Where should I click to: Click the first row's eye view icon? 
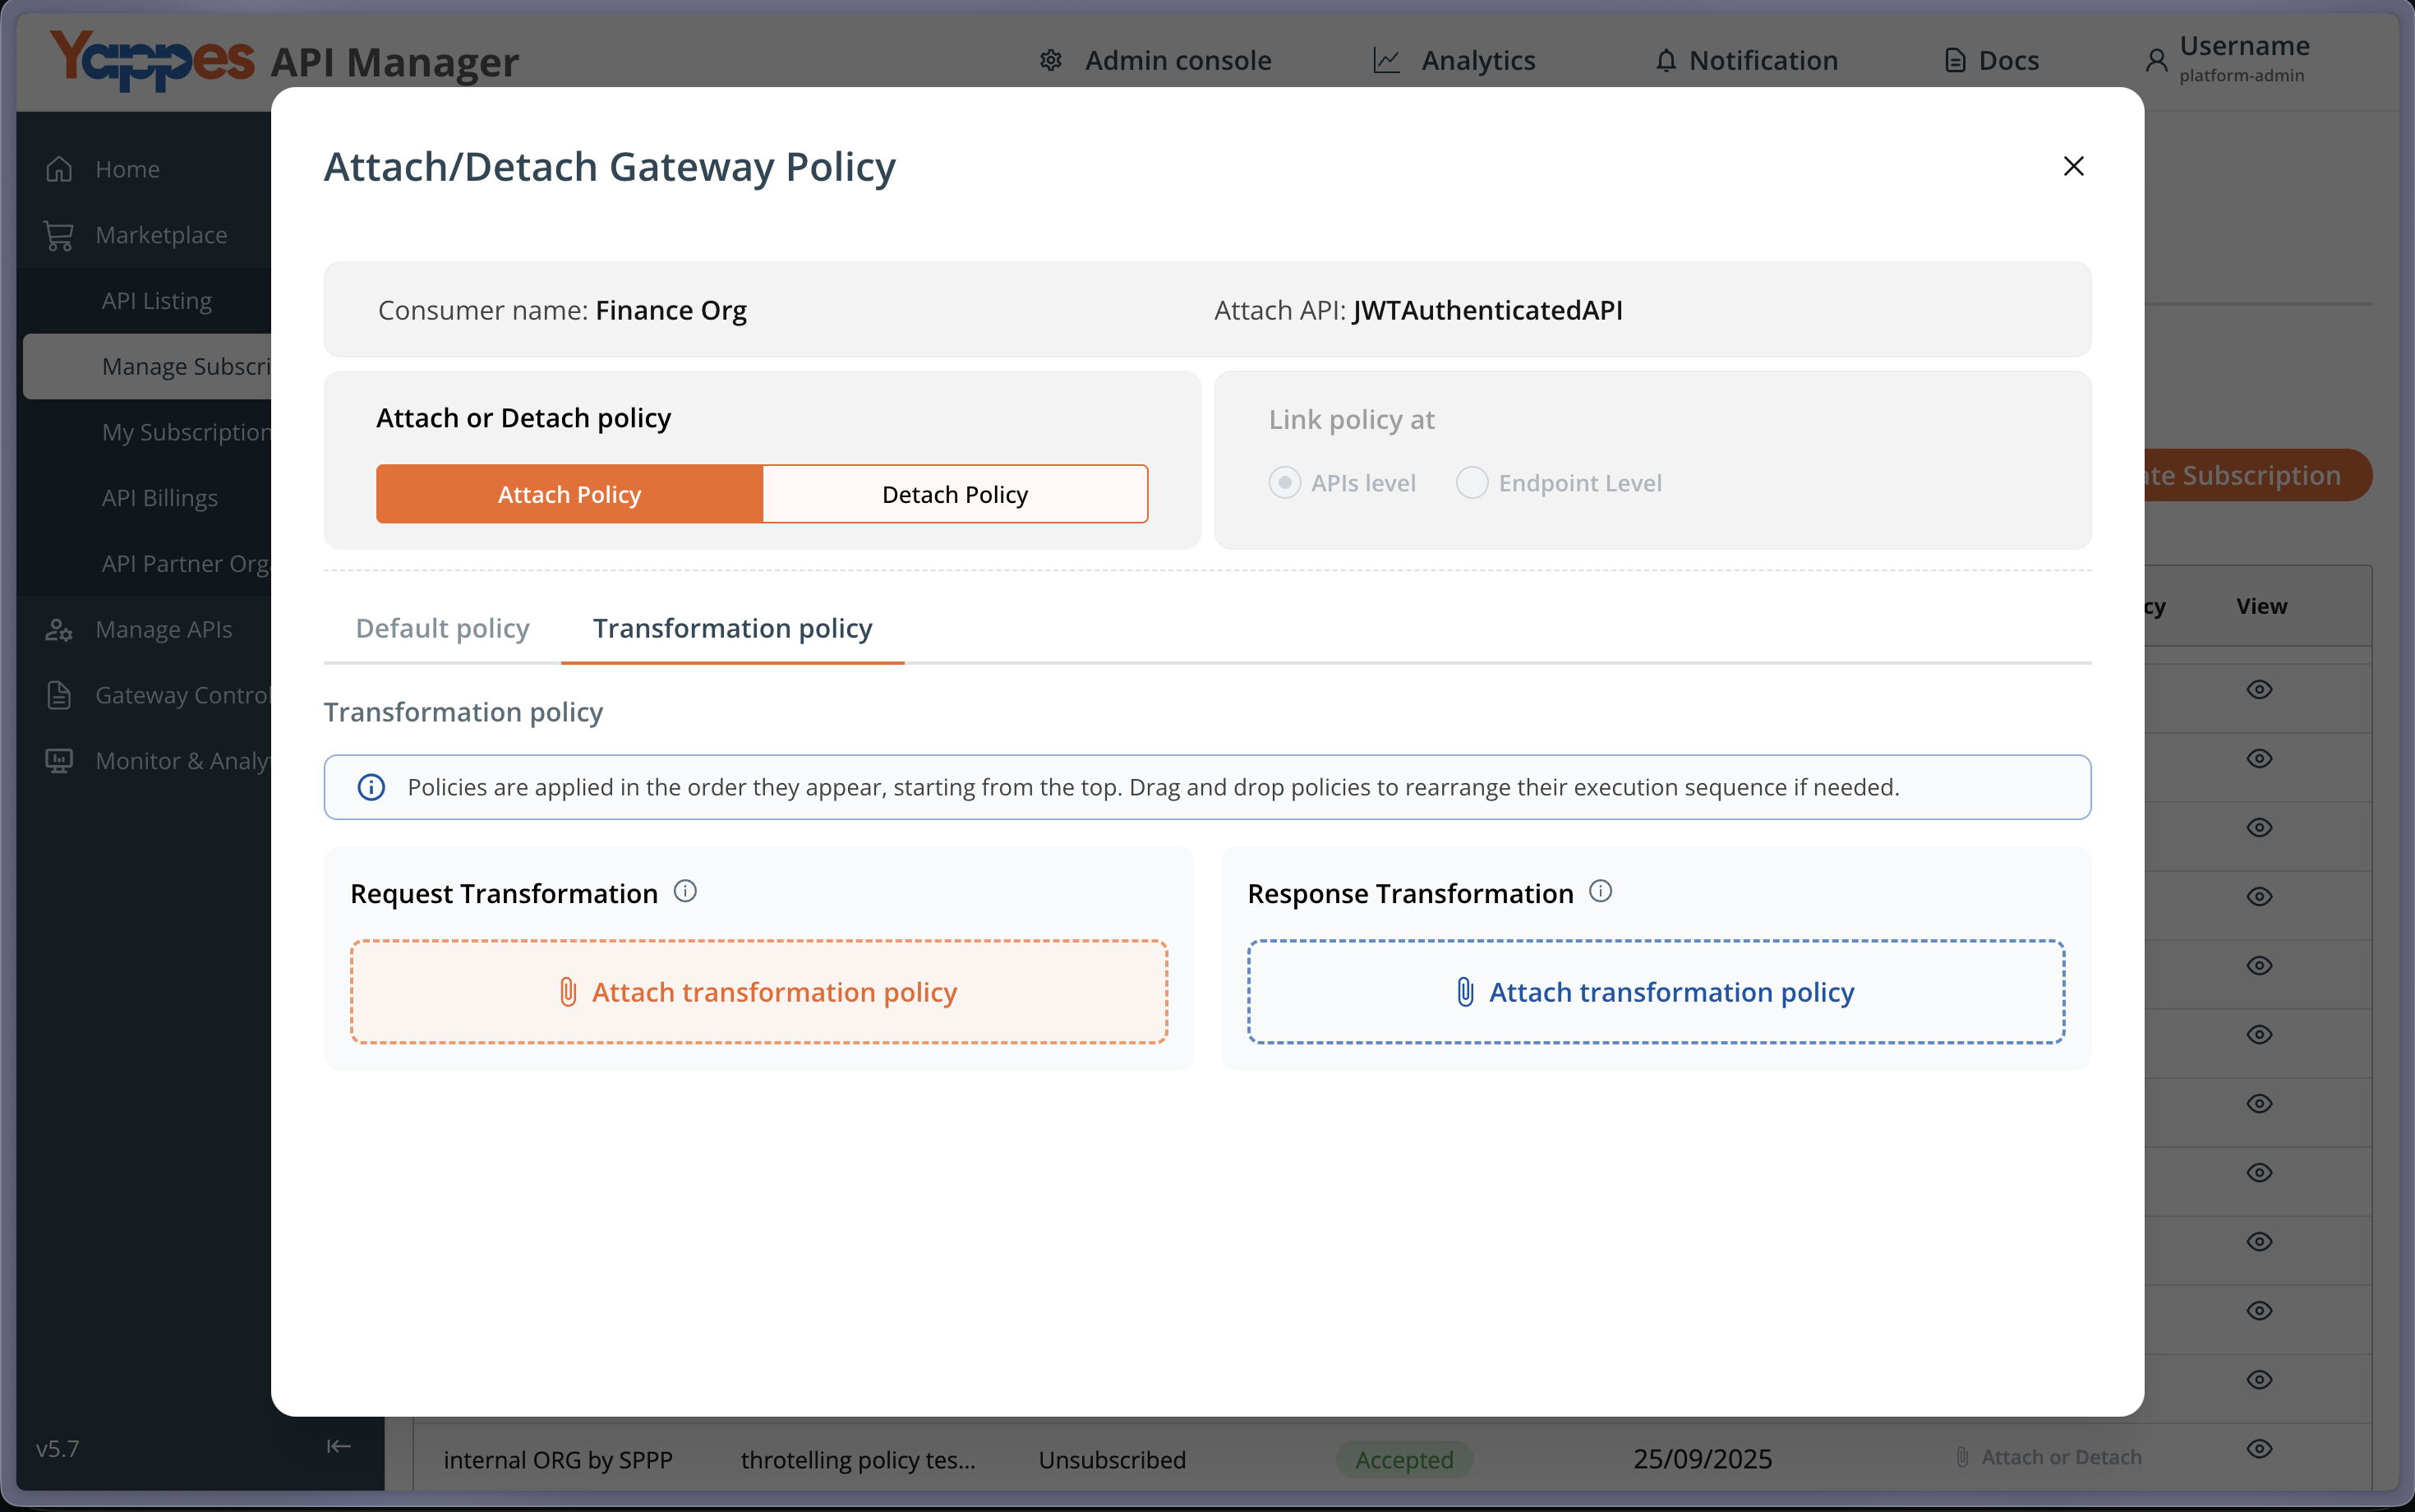(2259, 689)
